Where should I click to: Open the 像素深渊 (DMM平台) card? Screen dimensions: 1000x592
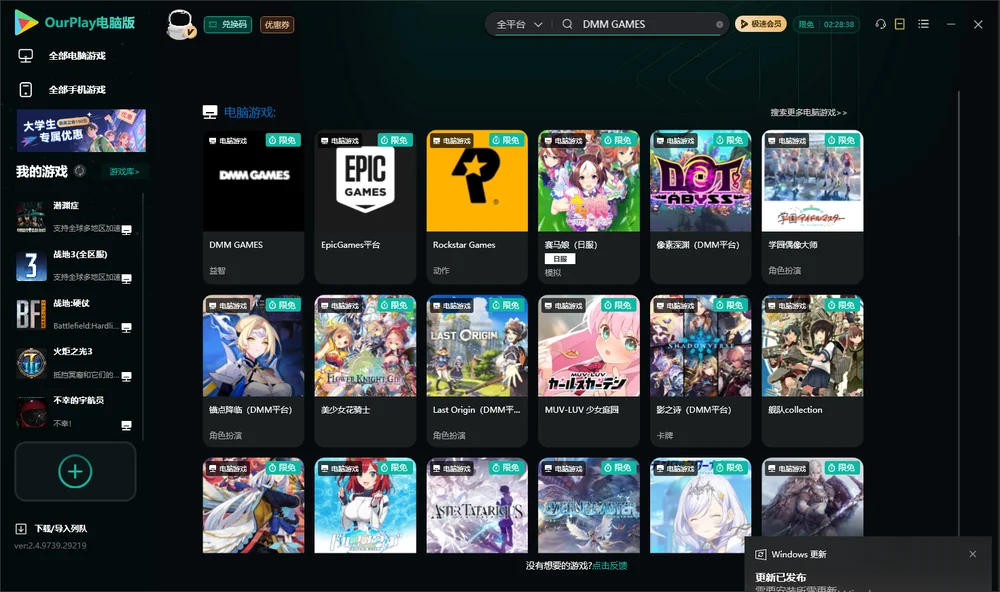pyautogui.click(x=700, y=207)
